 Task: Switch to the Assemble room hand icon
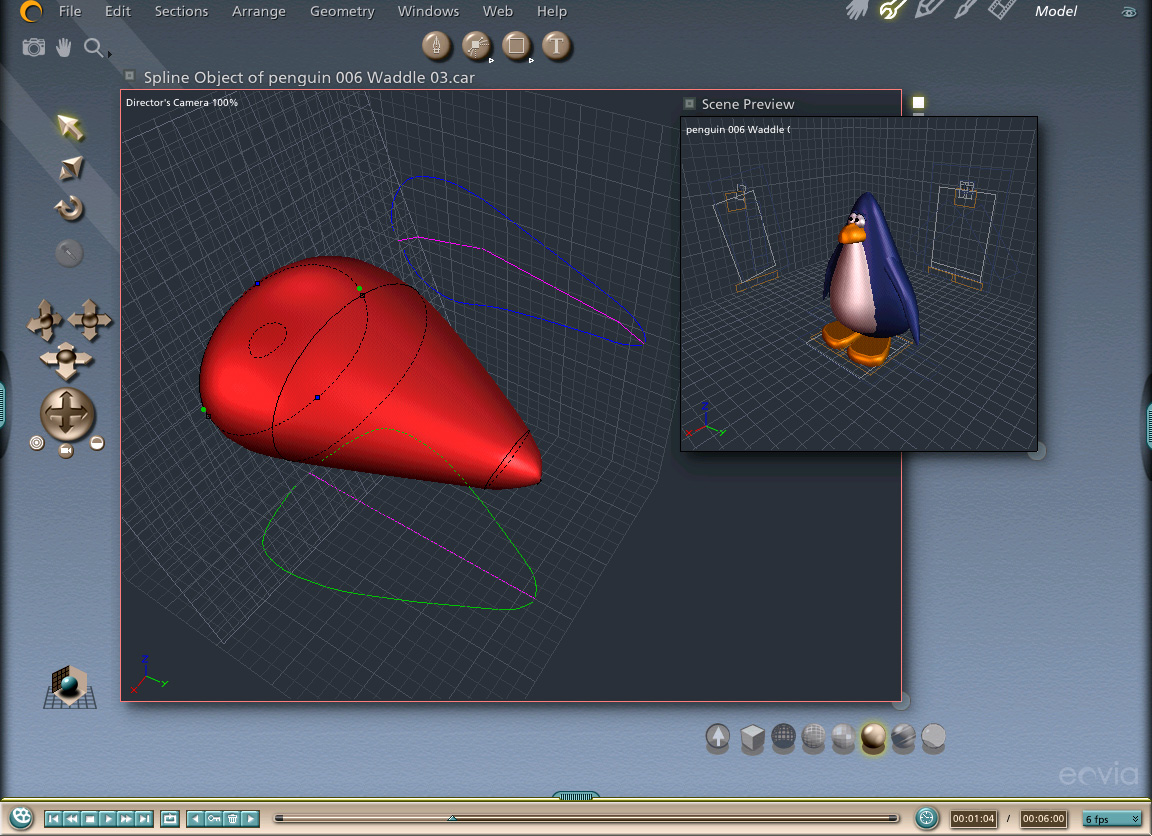click(857, 11)
